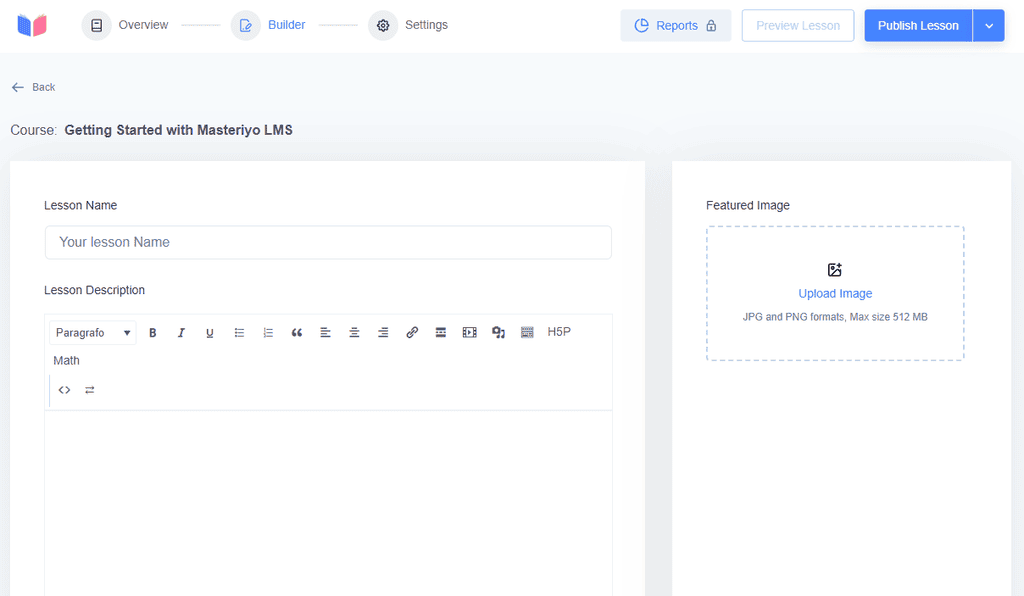Click the swap arrows toolbar icon

click(89, 390)
